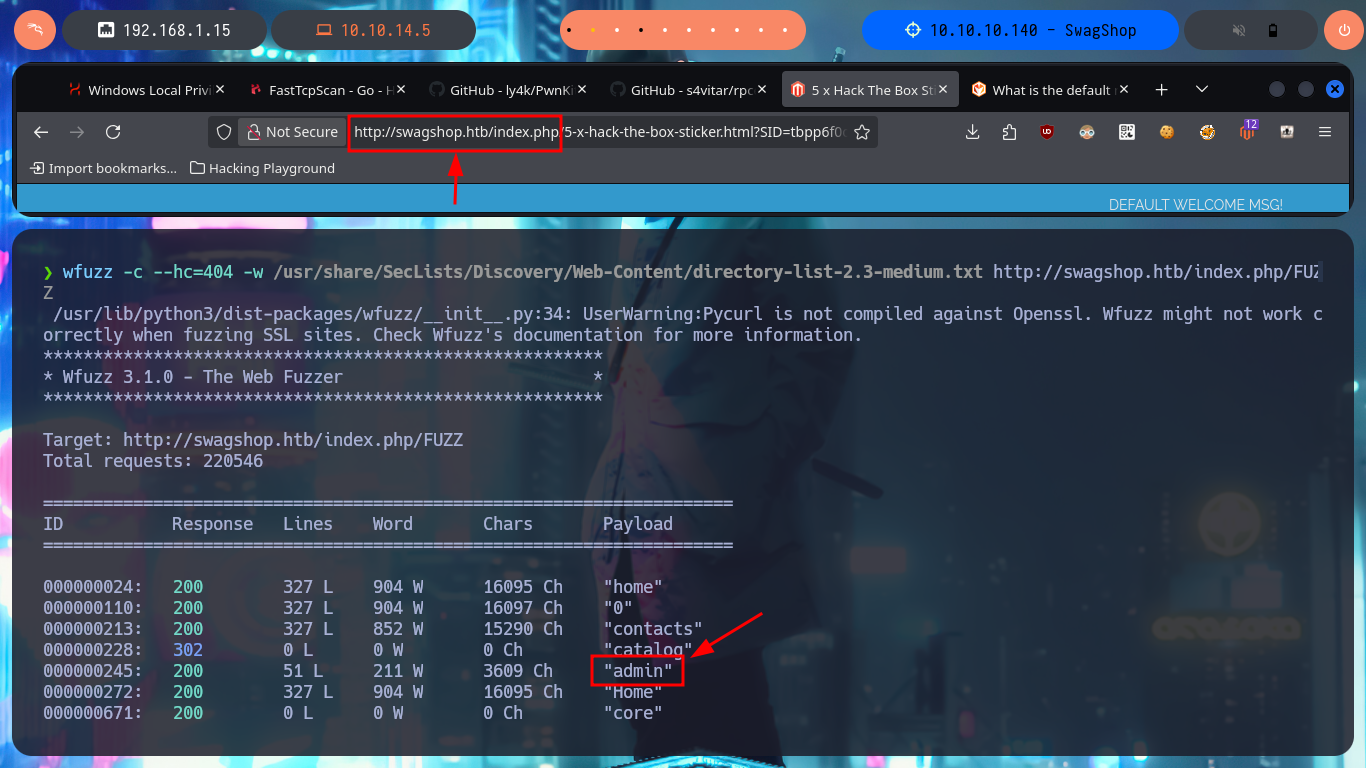This screenshot has width=1366, height=768.
Task: Click the 10.10.14.5 VPN address indicator
Action: pyautogui.click(x=374, y=30)
